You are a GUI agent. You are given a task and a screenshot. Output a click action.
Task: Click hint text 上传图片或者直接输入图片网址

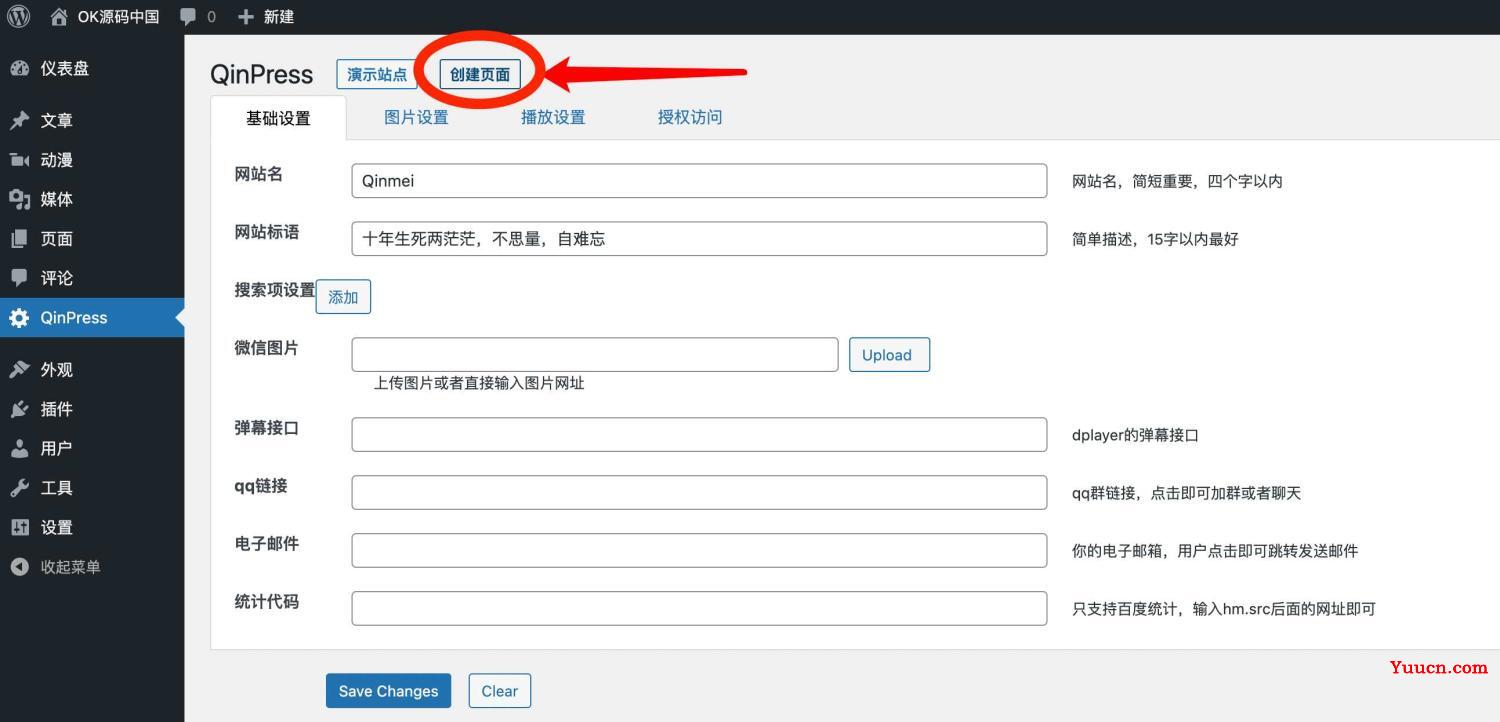click(479, 383)
